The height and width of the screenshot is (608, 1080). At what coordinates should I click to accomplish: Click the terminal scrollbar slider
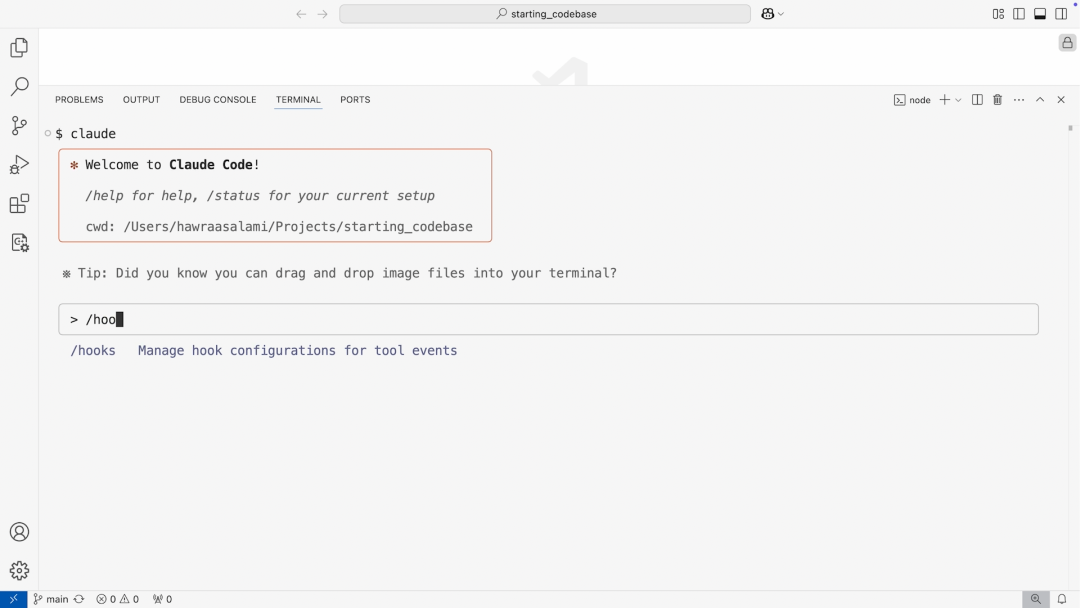pos(1070,128)
